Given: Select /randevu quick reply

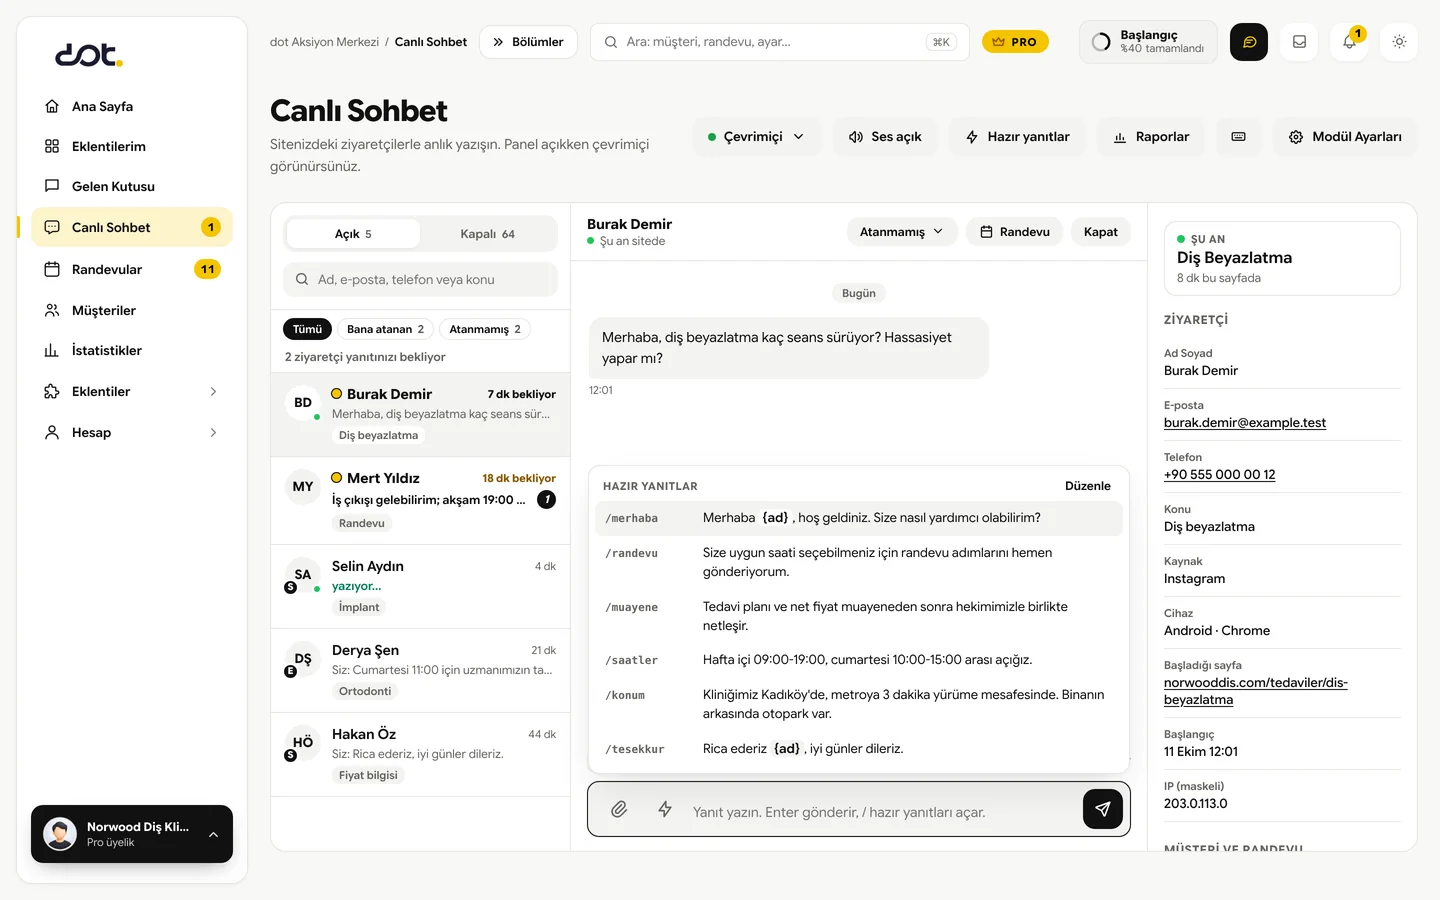Looking at the screenshot, I should click(859, 562).
